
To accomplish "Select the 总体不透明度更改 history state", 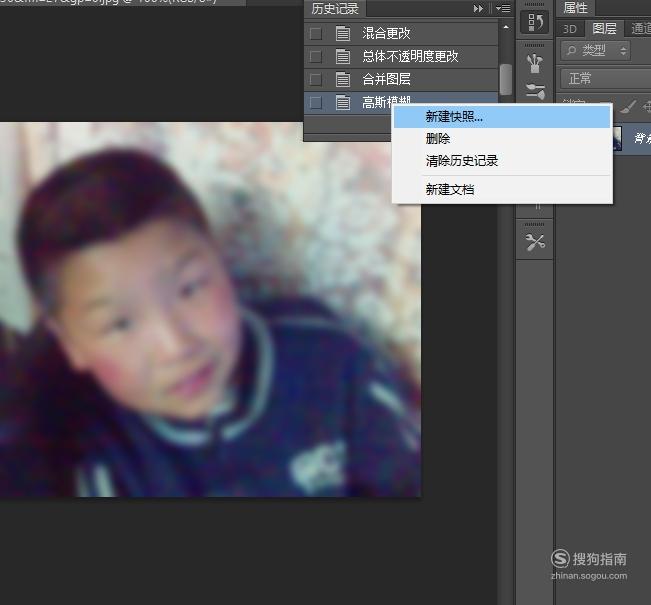I will 401,56.
